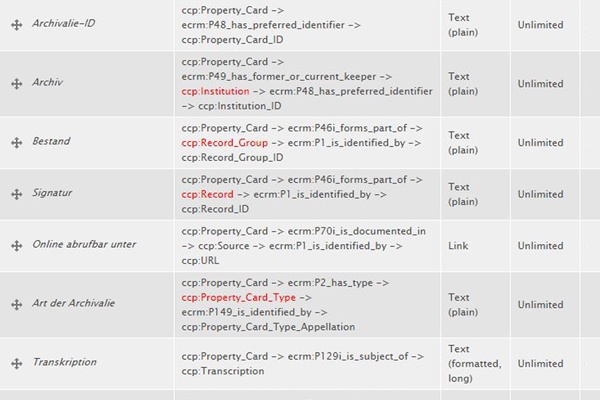Click the move handle beside Art der Archivalie
Screen dimensions: 600x400
16,305
